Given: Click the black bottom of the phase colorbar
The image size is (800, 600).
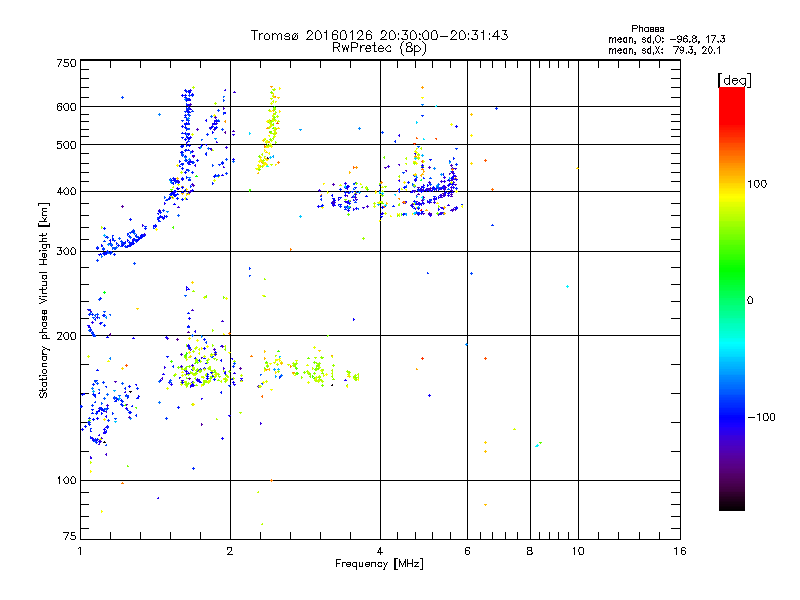Looking at the screenshot, I should pyautogui.click(x=732, y=504).
